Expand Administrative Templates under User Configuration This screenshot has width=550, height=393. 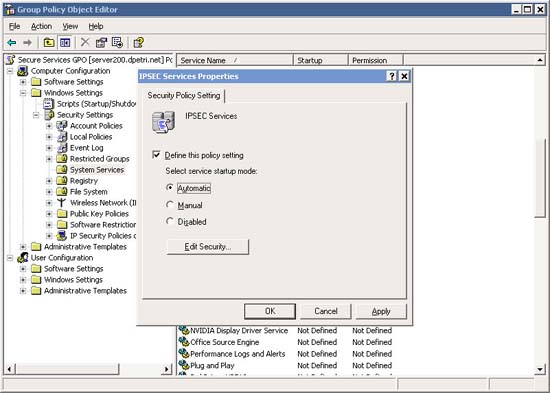click(23, 291)
